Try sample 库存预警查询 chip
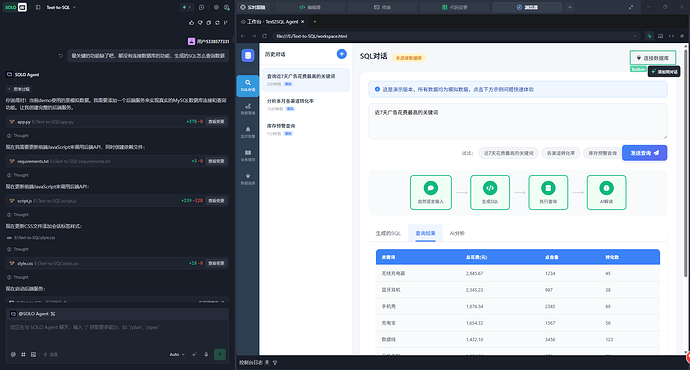Viewport: 690px width, 370px height. coord(602,153)
